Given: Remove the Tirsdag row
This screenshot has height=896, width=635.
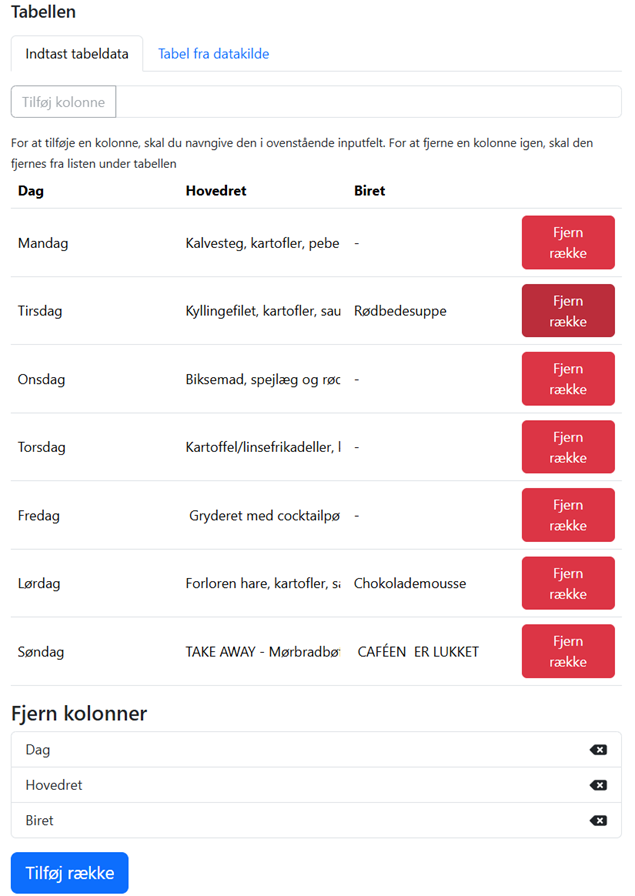Looking at the screenshot, I should click(x=568, y=310).
